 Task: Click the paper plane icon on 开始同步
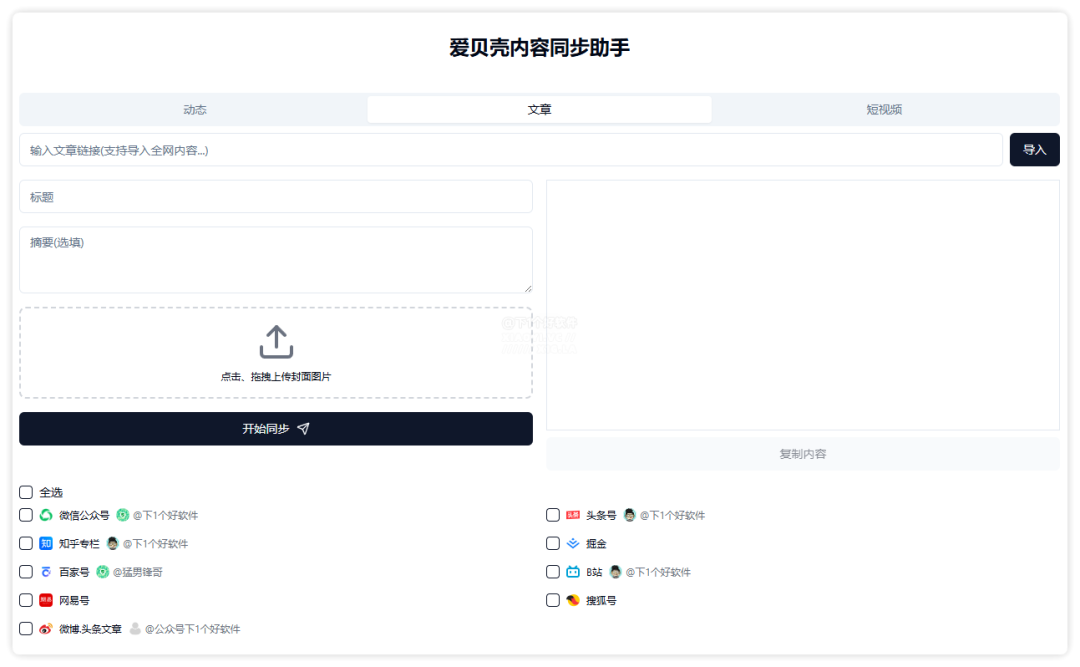click(x=303, y=429)
